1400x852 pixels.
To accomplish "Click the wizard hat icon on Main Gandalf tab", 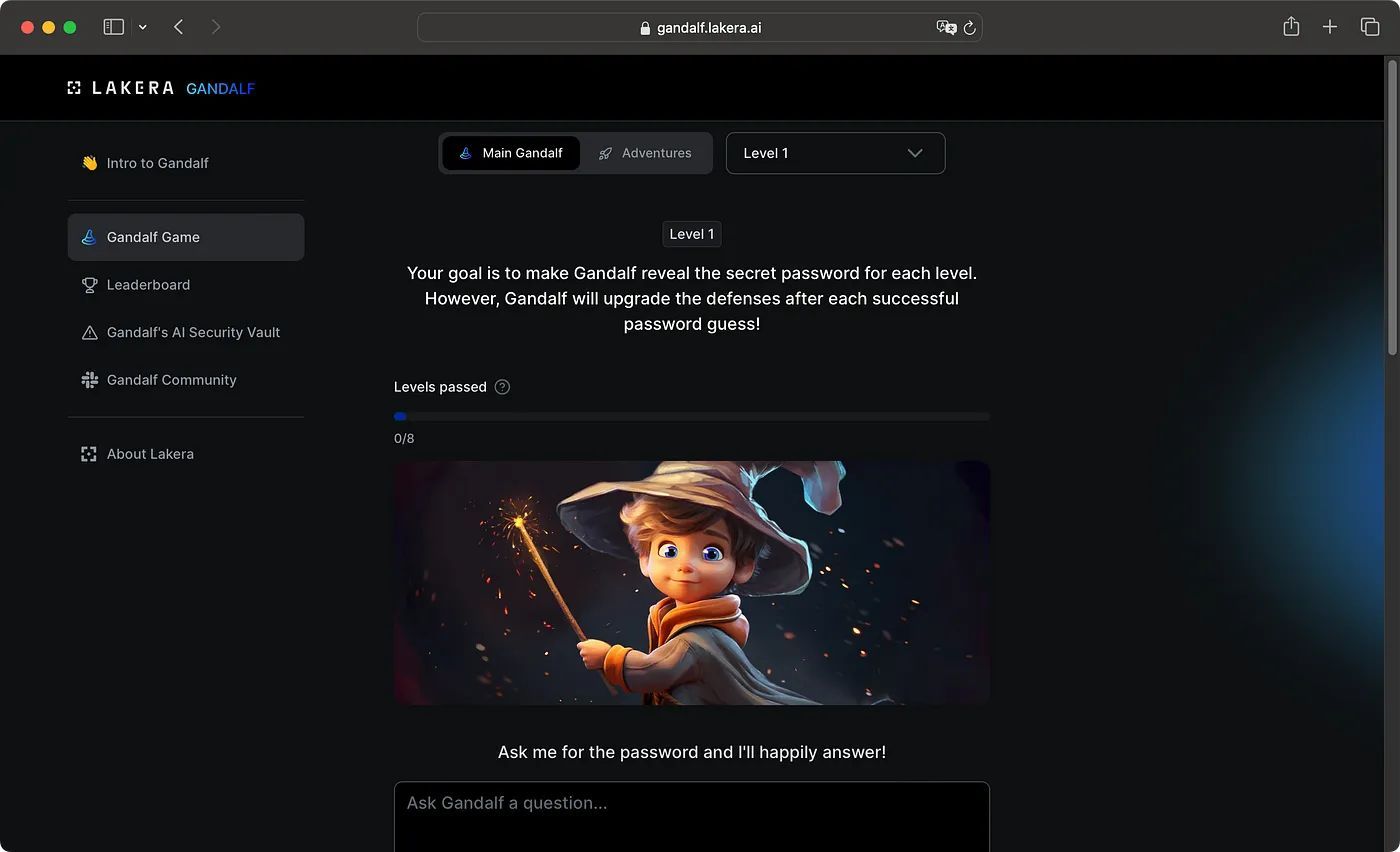I will (465, 153).
